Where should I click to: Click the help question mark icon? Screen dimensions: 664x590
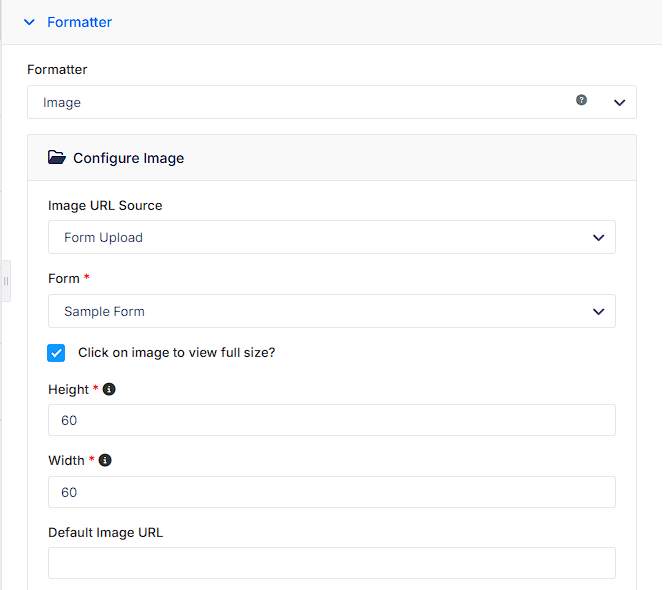pyautogui.click(x=581, y=100)
